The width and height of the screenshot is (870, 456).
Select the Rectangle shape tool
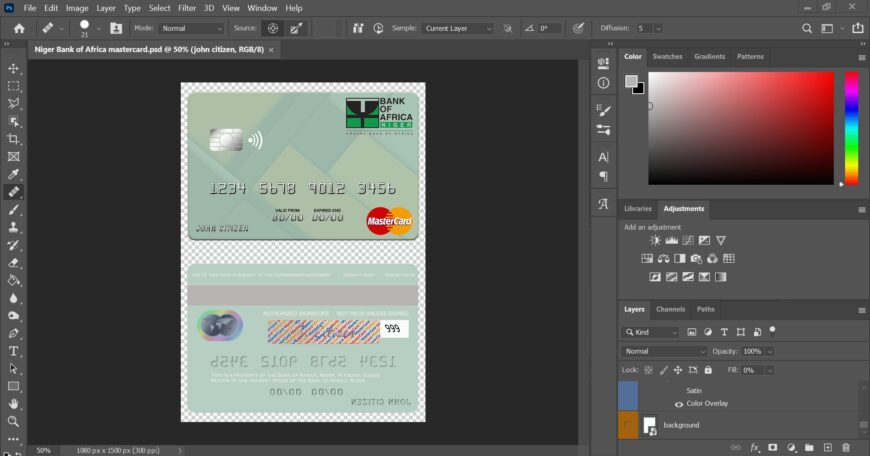13,386
